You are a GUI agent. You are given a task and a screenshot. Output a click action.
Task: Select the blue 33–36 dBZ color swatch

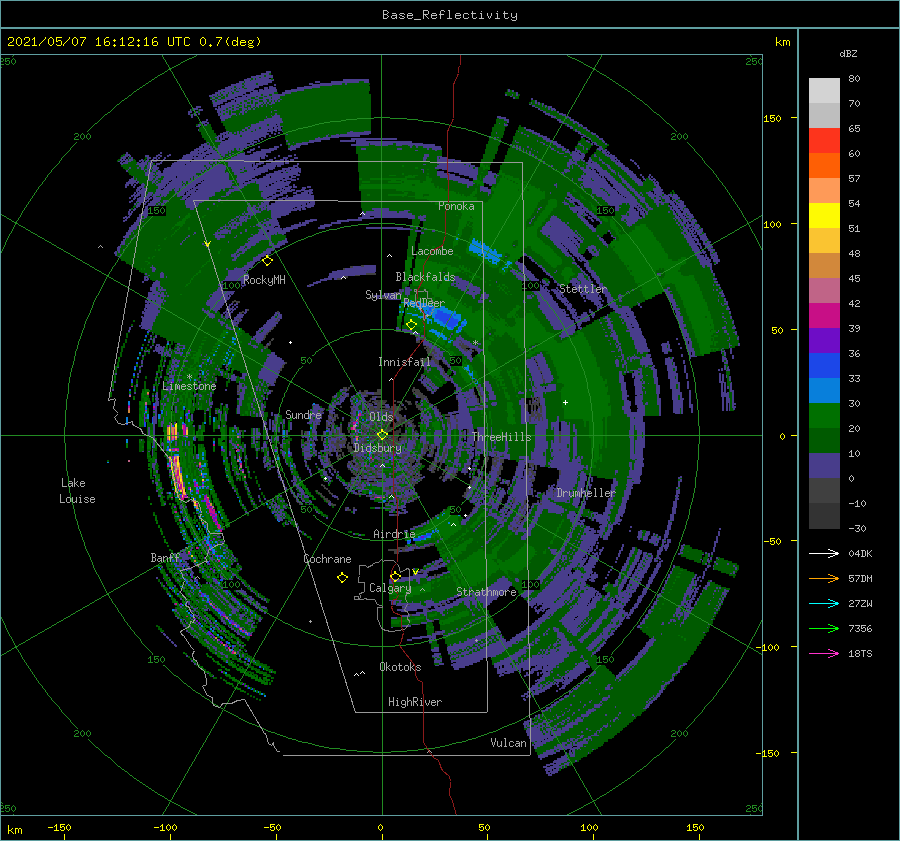824,366
